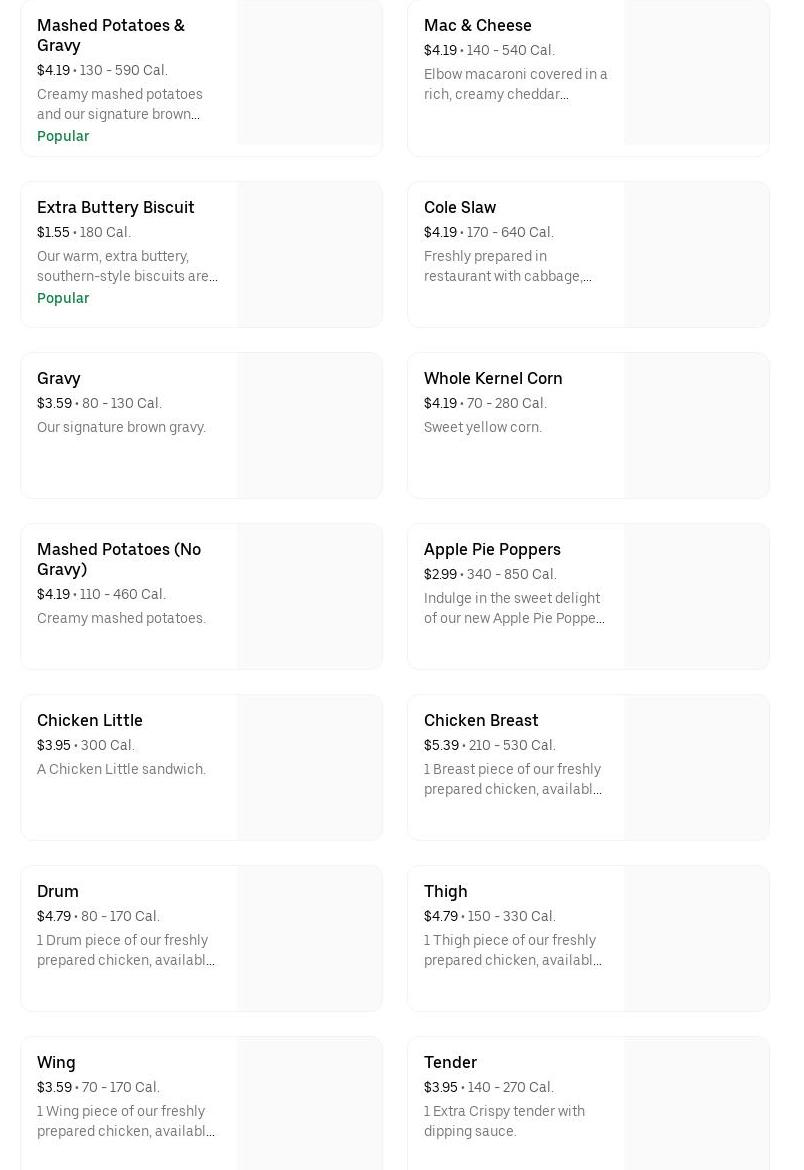Screen dimensions: 804x1170
Task: Click the Chicken Little image thumbnail
Action: point(309,767)
